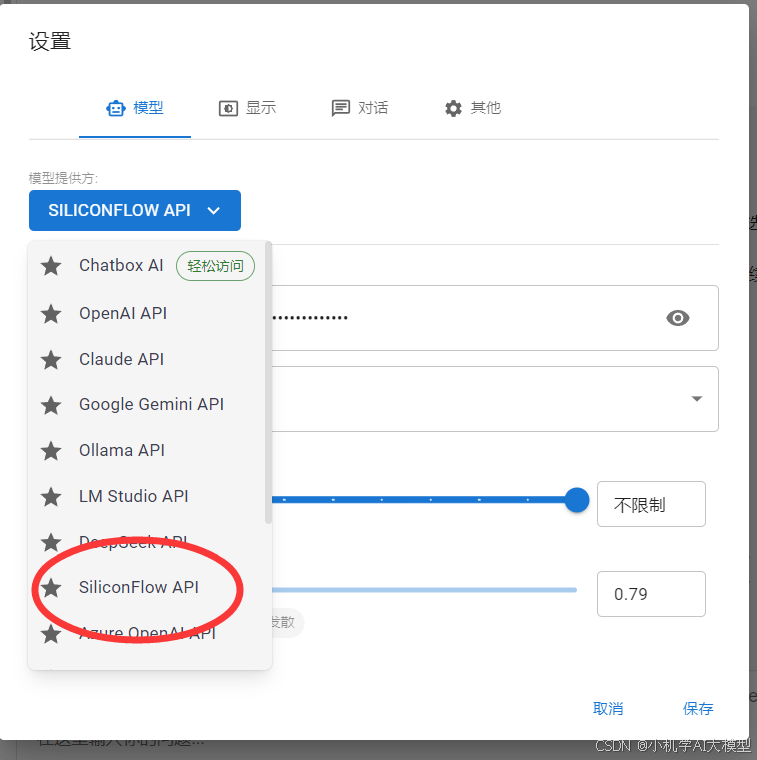Click the star icon beside SiliconFlow API
The image size is (757, 760).
coord(51,588)
